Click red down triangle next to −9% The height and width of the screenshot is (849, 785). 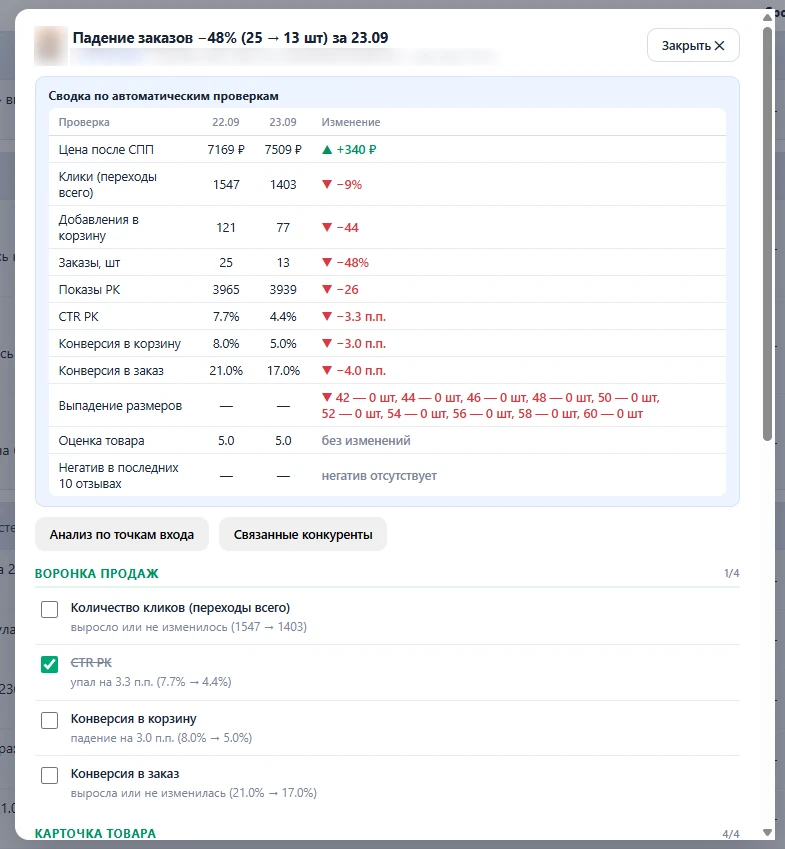coord(326,185)
